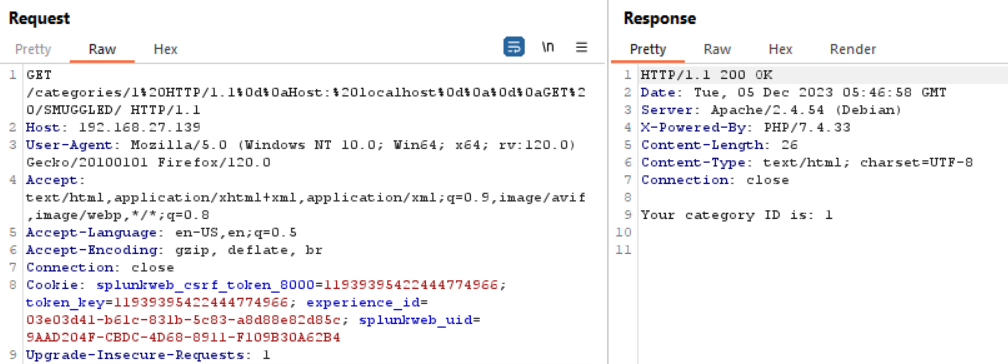Click the User-Agent header line
Image resolution: width=1008 pixels, height=364 pixels.
click(x=300, y=145)
